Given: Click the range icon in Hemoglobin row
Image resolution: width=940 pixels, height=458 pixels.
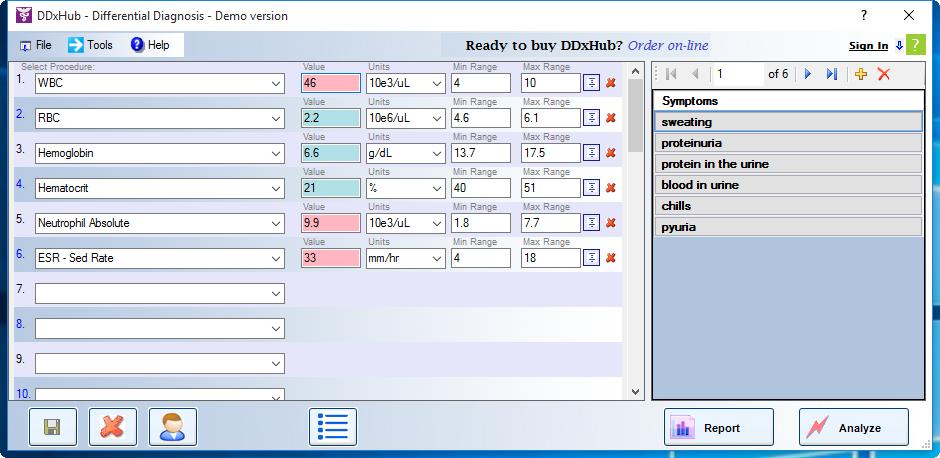Looking at the screenshot, I should 592,153.
